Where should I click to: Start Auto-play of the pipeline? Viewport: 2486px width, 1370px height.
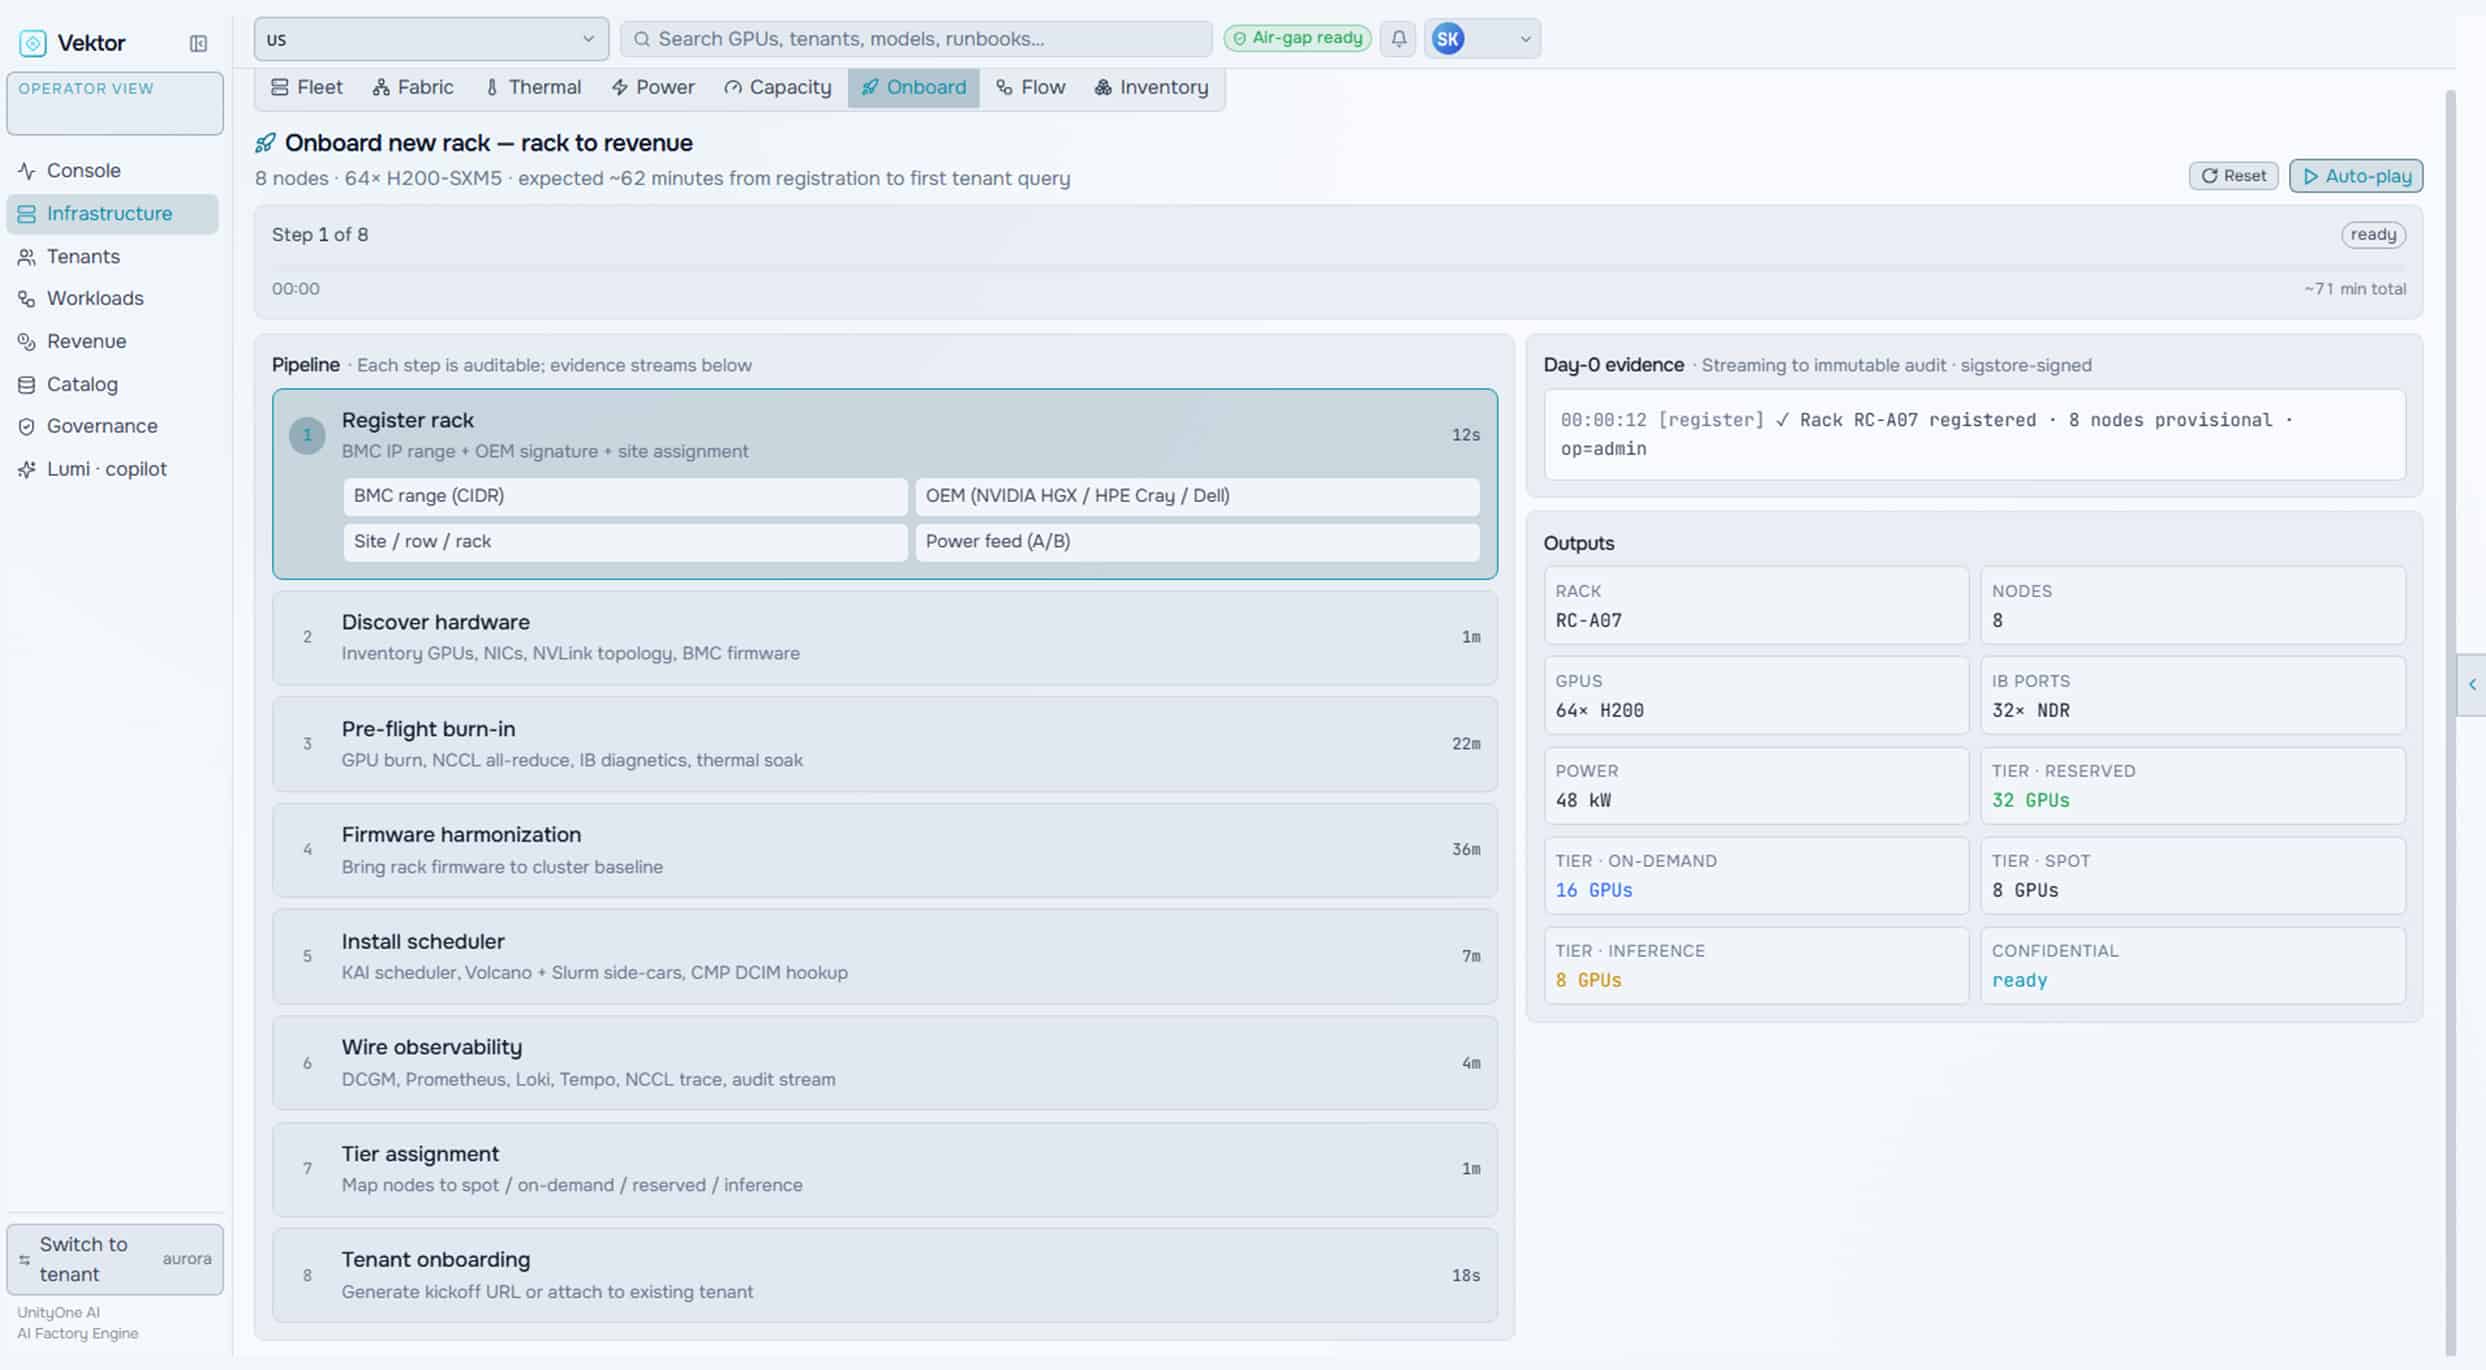point(2356,176)
